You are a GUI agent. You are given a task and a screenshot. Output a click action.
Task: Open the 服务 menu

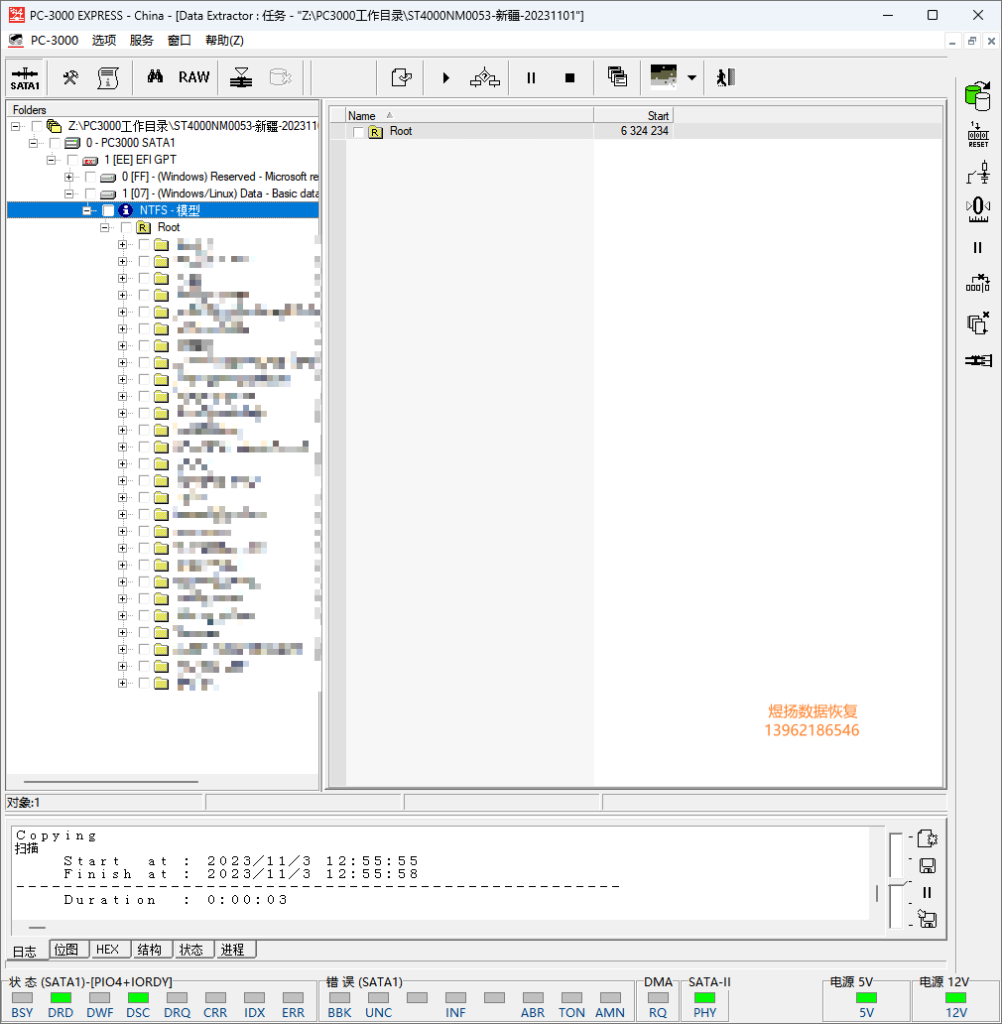[x=141, y=40]
